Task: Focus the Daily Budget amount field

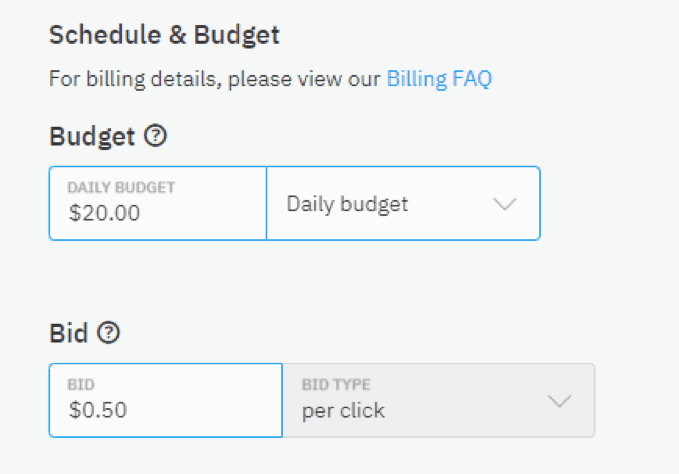Action: (158, 203)
